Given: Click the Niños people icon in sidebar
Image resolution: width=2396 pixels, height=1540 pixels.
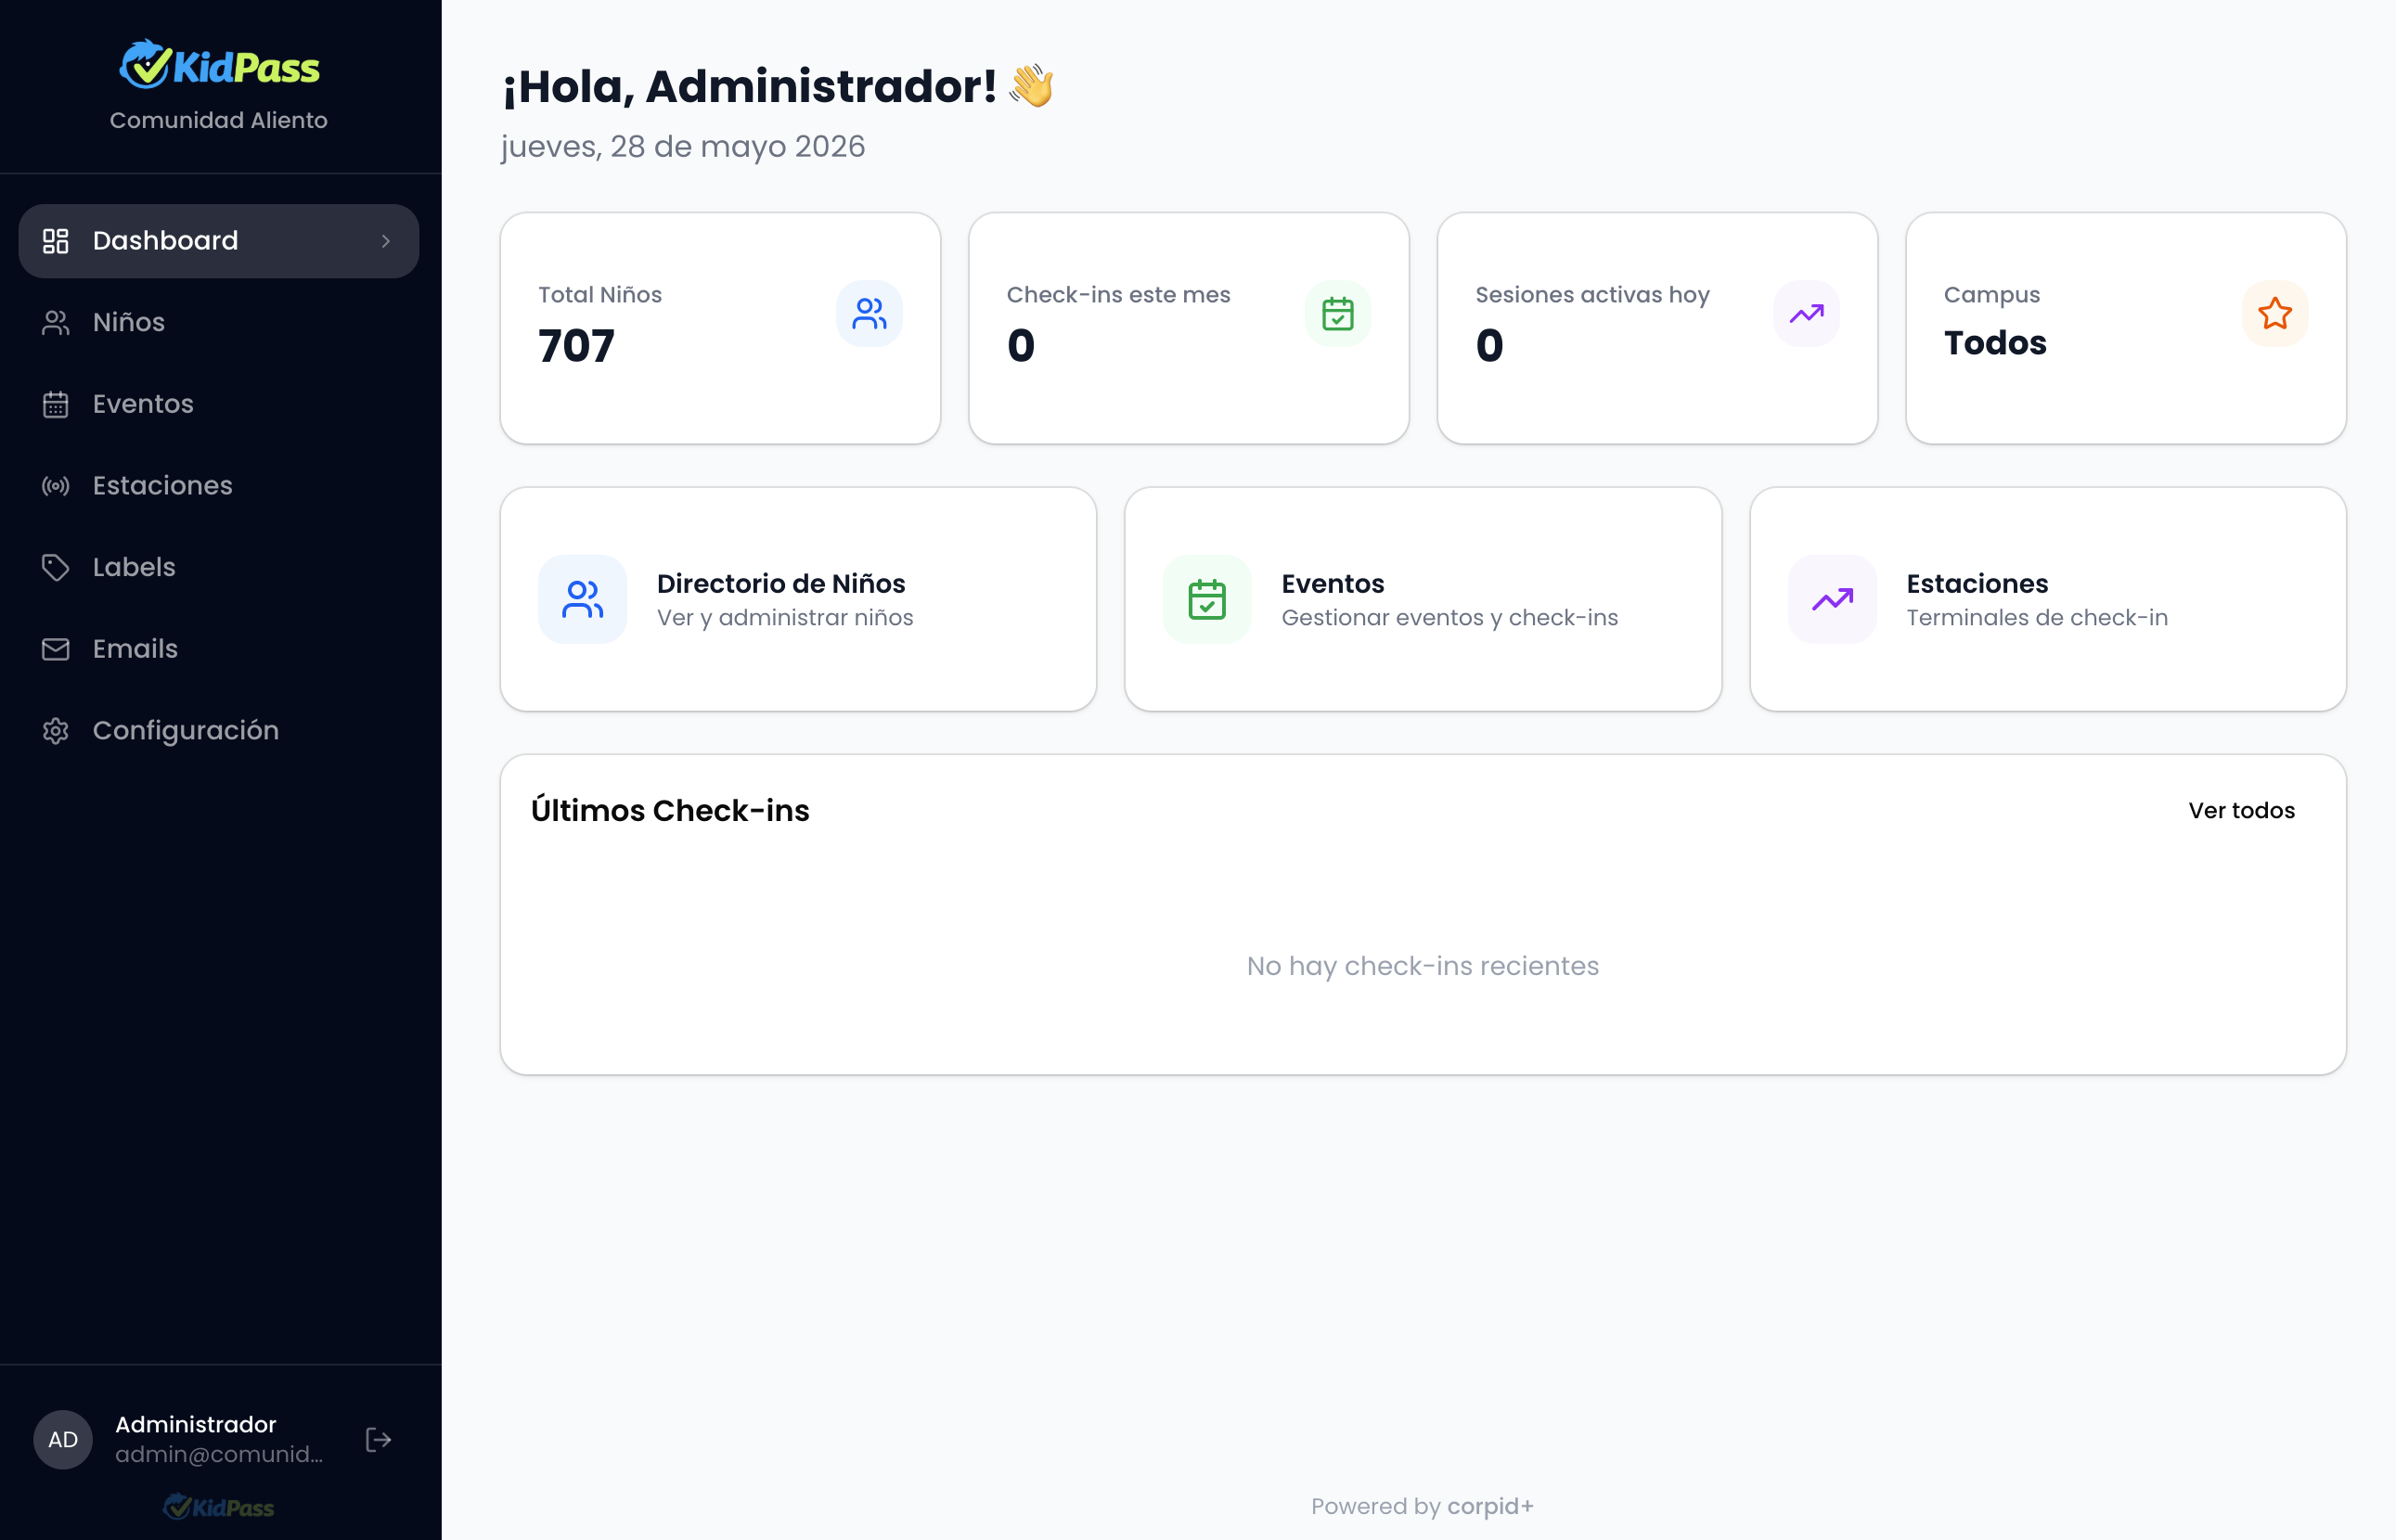Looking at the screenshot, I should [56, 322].
